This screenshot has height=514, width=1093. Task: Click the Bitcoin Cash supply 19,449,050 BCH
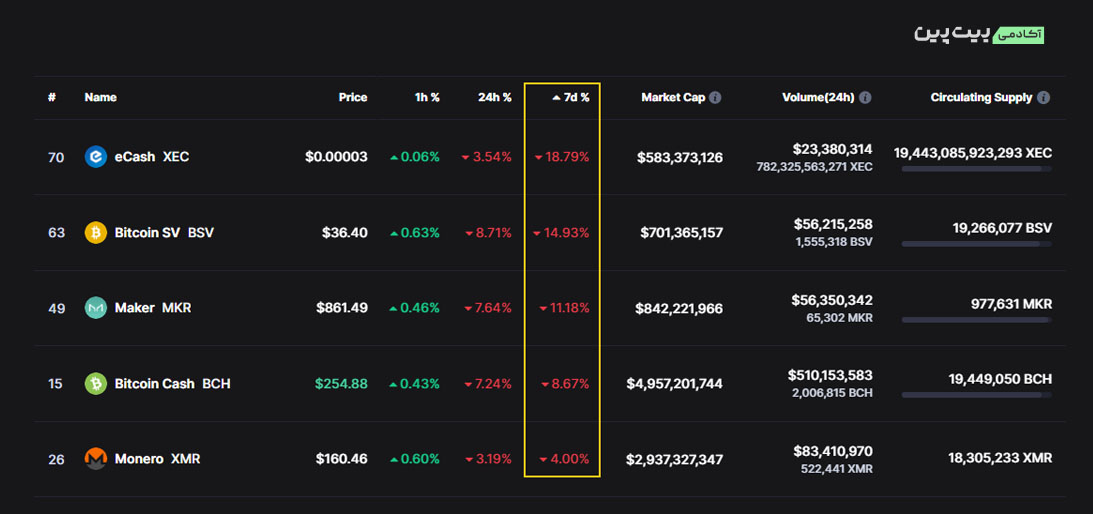[1000, 379]
